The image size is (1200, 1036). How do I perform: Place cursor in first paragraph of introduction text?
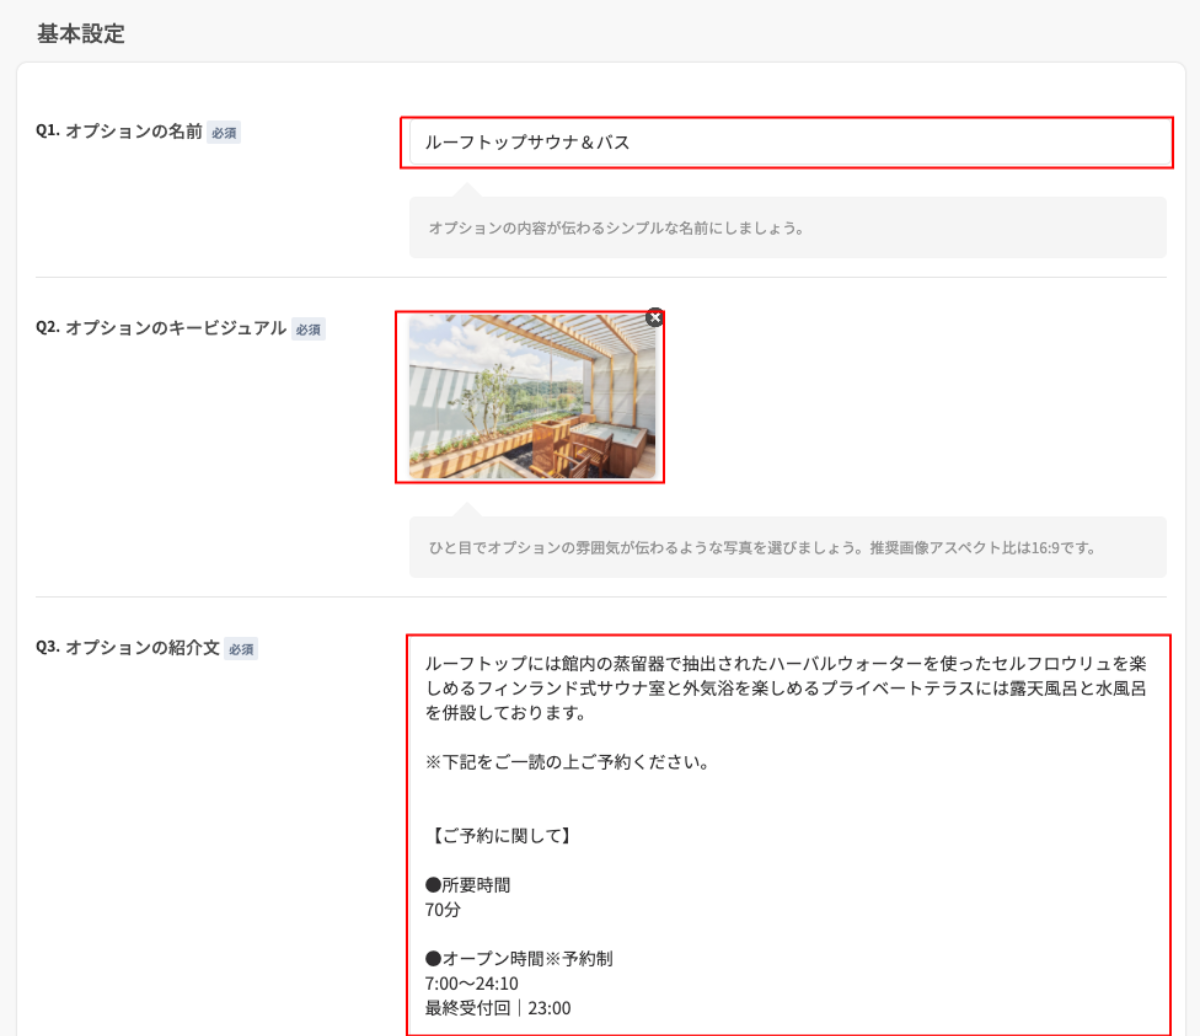(x=785, y=688)
